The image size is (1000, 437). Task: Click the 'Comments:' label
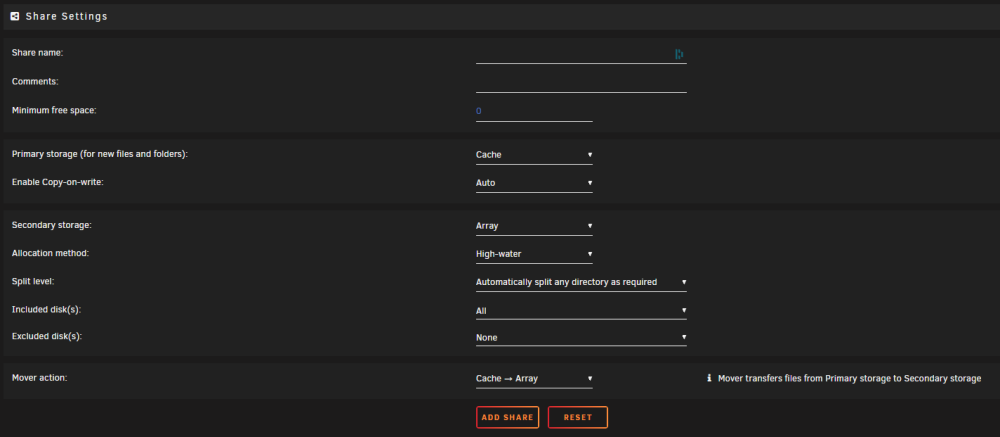pos(35,82)
